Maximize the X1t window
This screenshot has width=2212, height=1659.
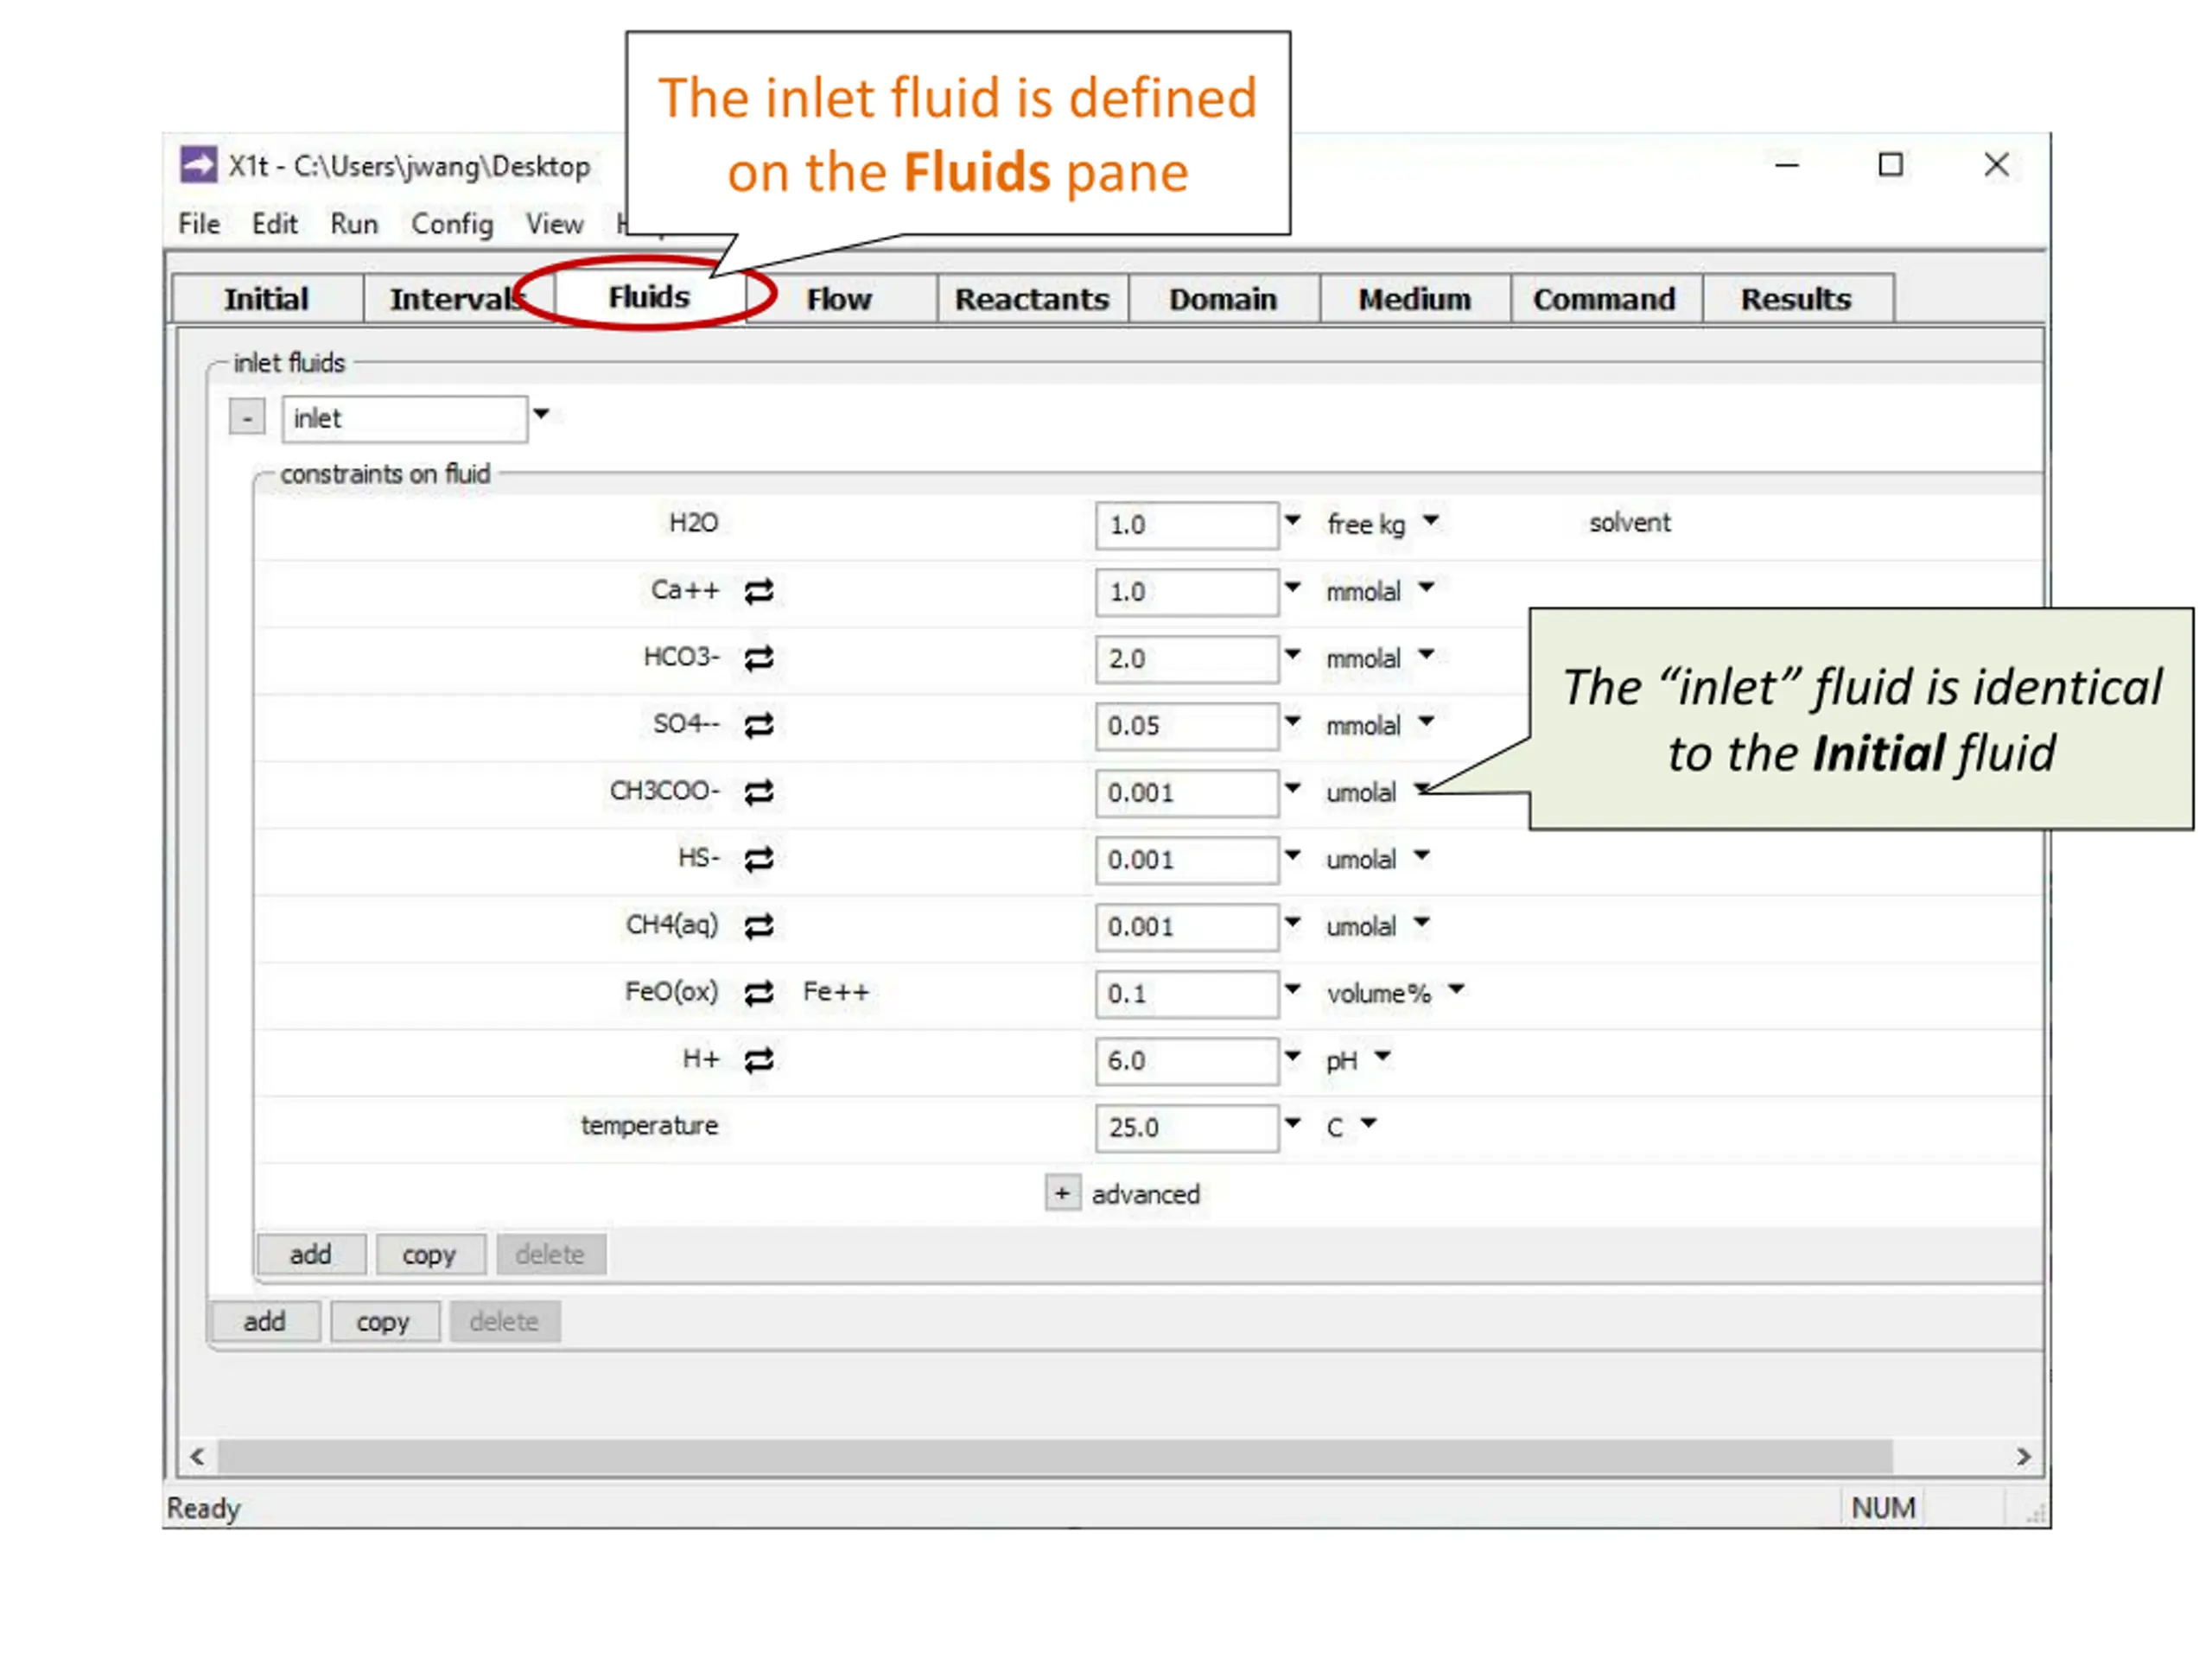(1890, 165)
